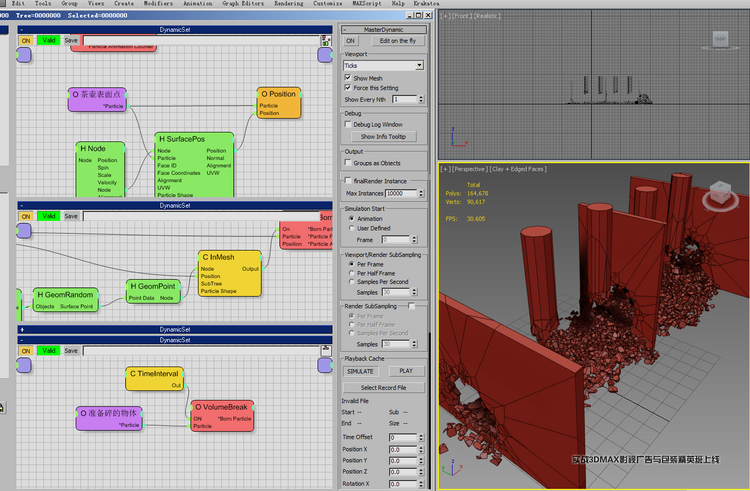Open the Graph Editors menu

coord(243,3)
